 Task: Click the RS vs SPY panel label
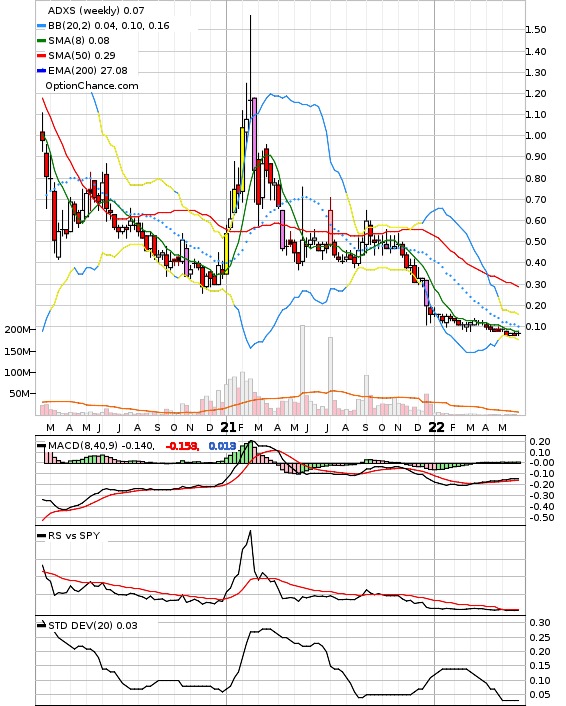pyautogui.click(x=74, y=536)
